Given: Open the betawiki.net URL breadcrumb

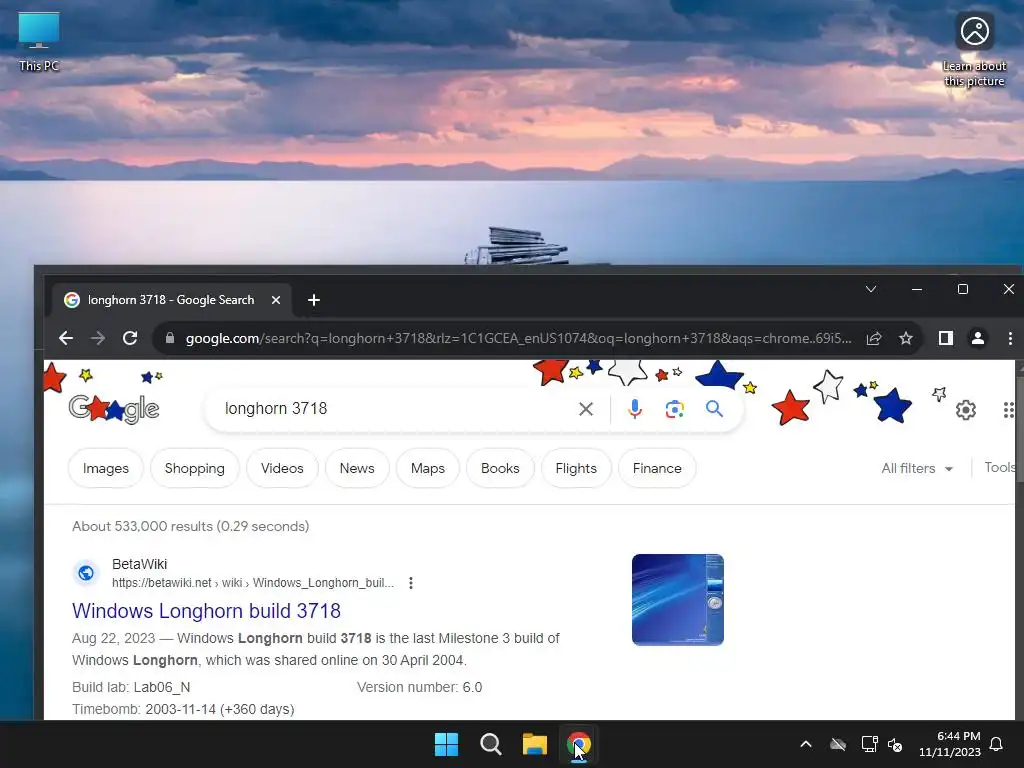Looking at the screenshot, I should 253,583.
